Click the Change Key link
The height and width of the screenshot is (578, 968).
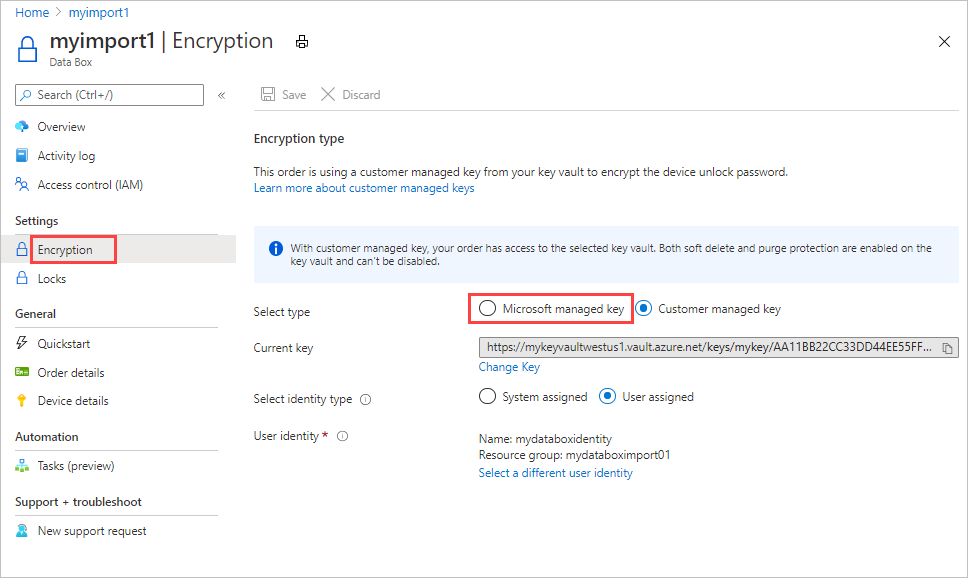509,367
